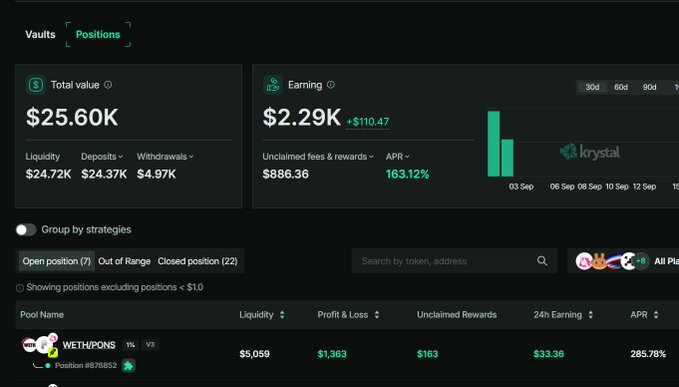Select the Positions tab

(98, 35)
